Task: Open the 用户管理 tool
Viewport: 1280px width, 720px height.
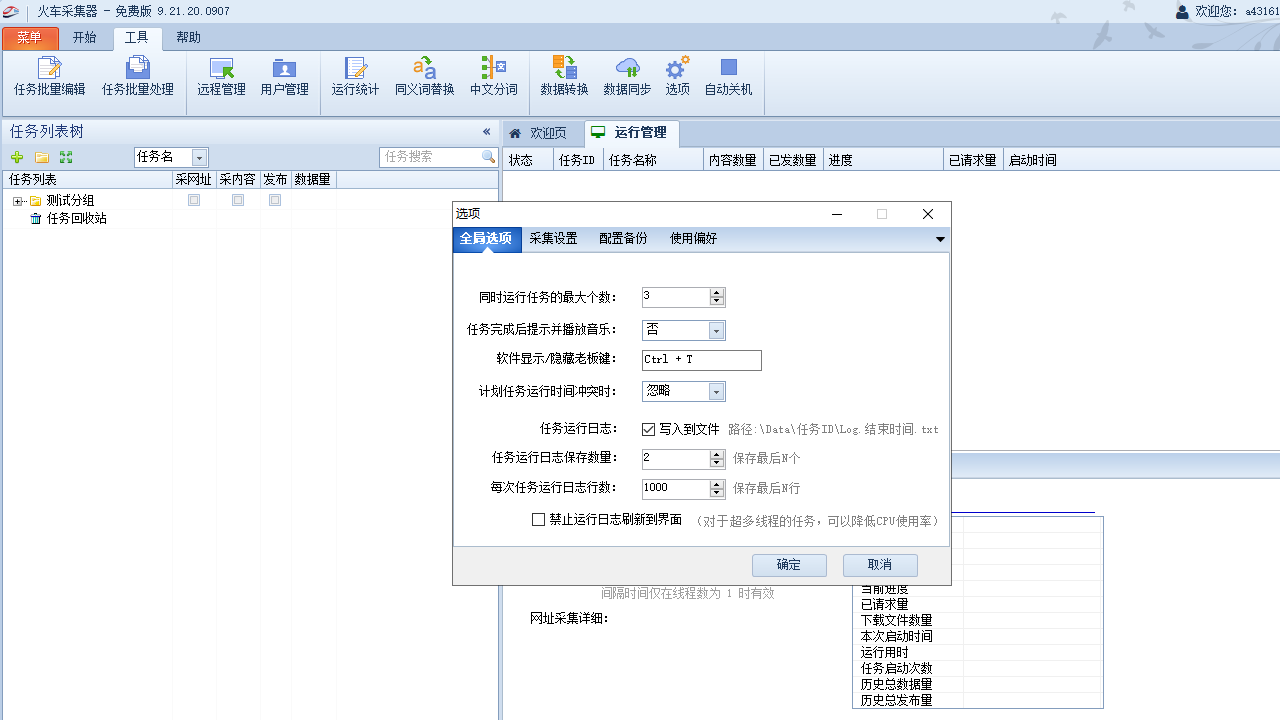Action: pyautogui.click(x=284, y=77)
